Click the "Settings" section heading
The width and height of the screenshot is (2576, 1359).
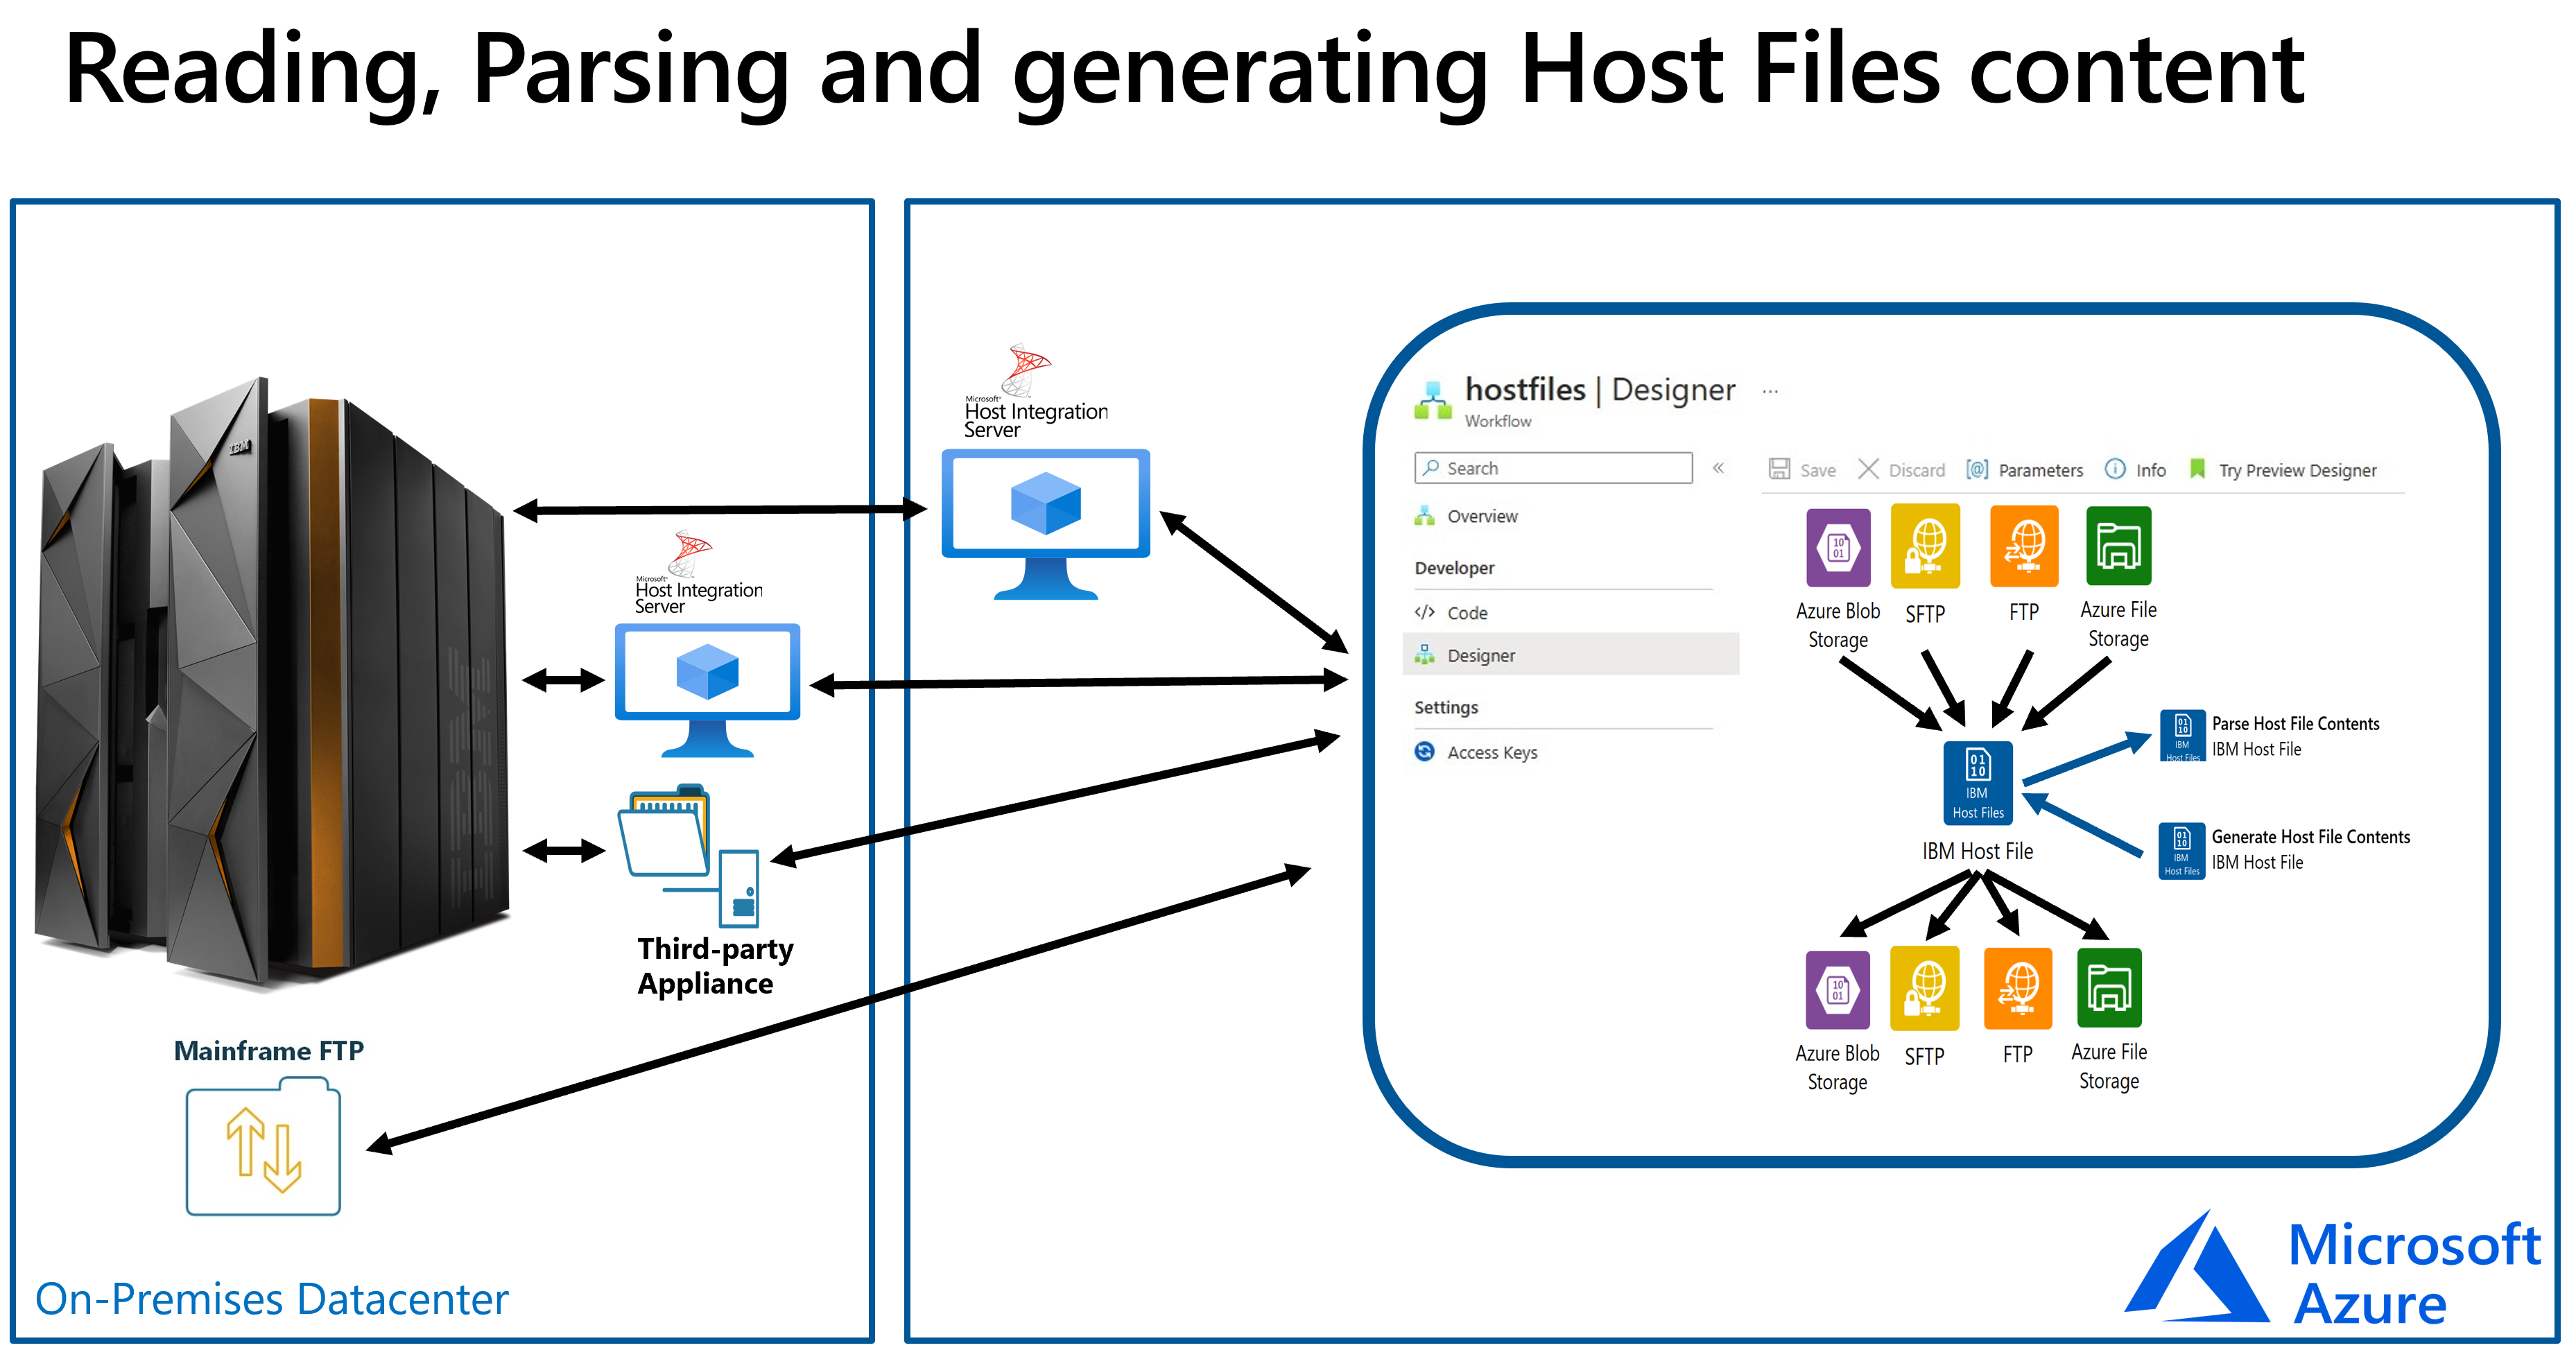[1446, 708]
